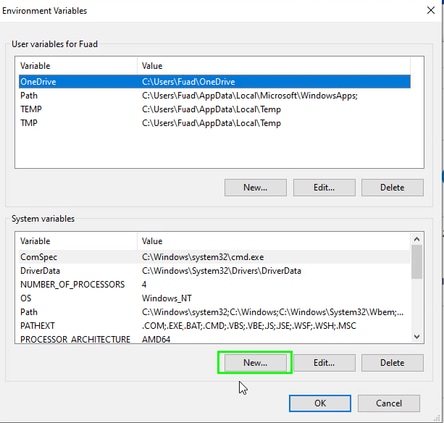Screen dimensions: 444x423
Task: Click the system variables scrollbar thumb
Action: 417,262
